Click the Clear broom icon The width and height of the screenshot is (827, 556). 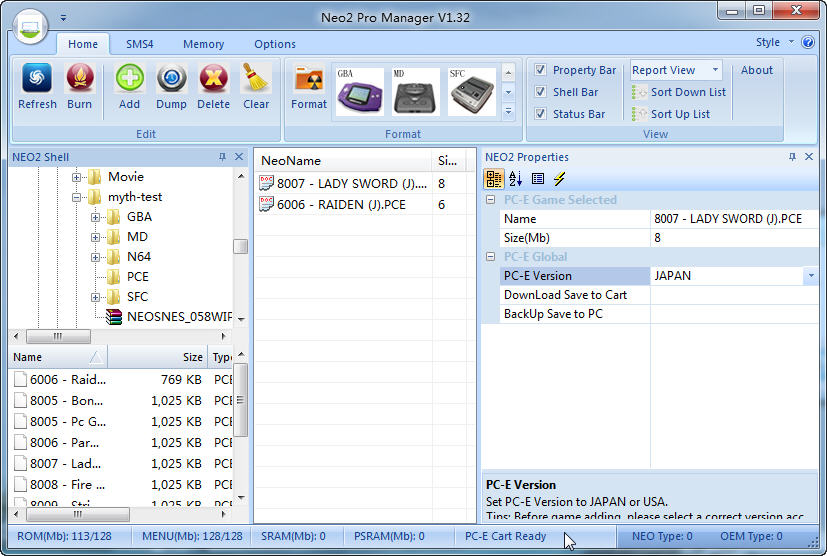coord(256,79)
